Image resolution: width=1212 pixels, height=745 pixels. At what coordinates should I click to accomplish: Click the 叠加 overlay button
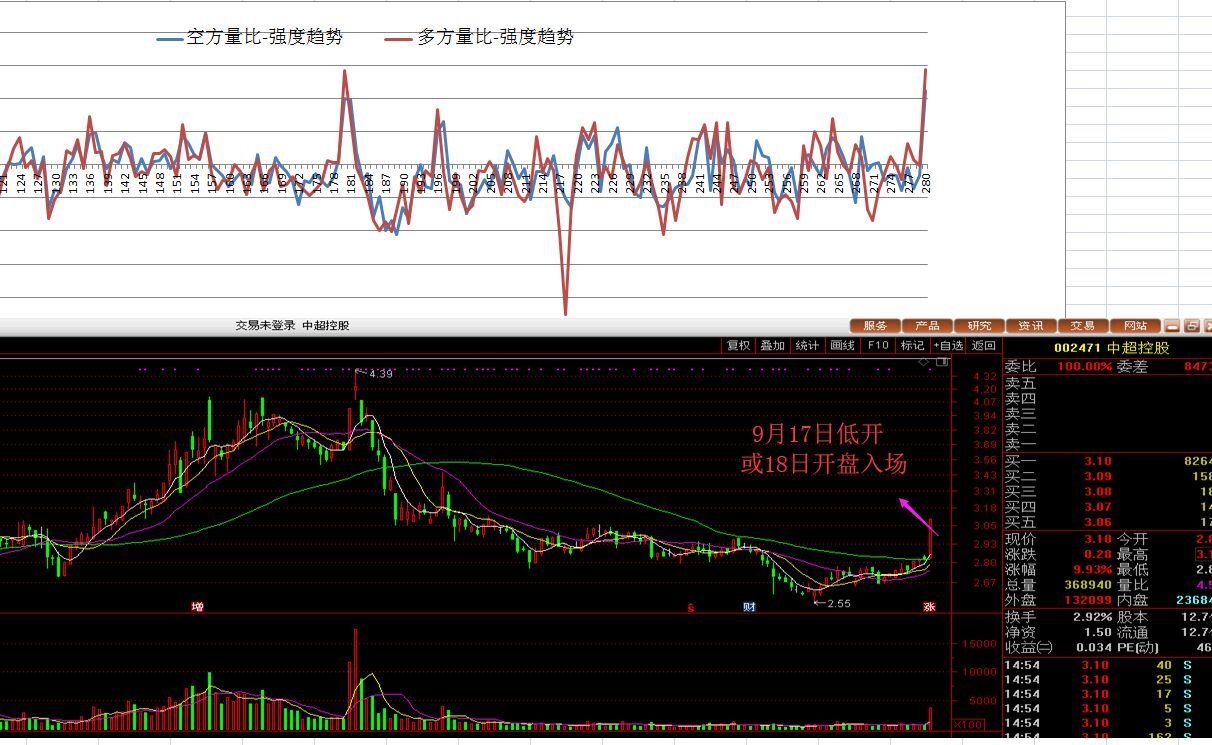click(772, 346)
